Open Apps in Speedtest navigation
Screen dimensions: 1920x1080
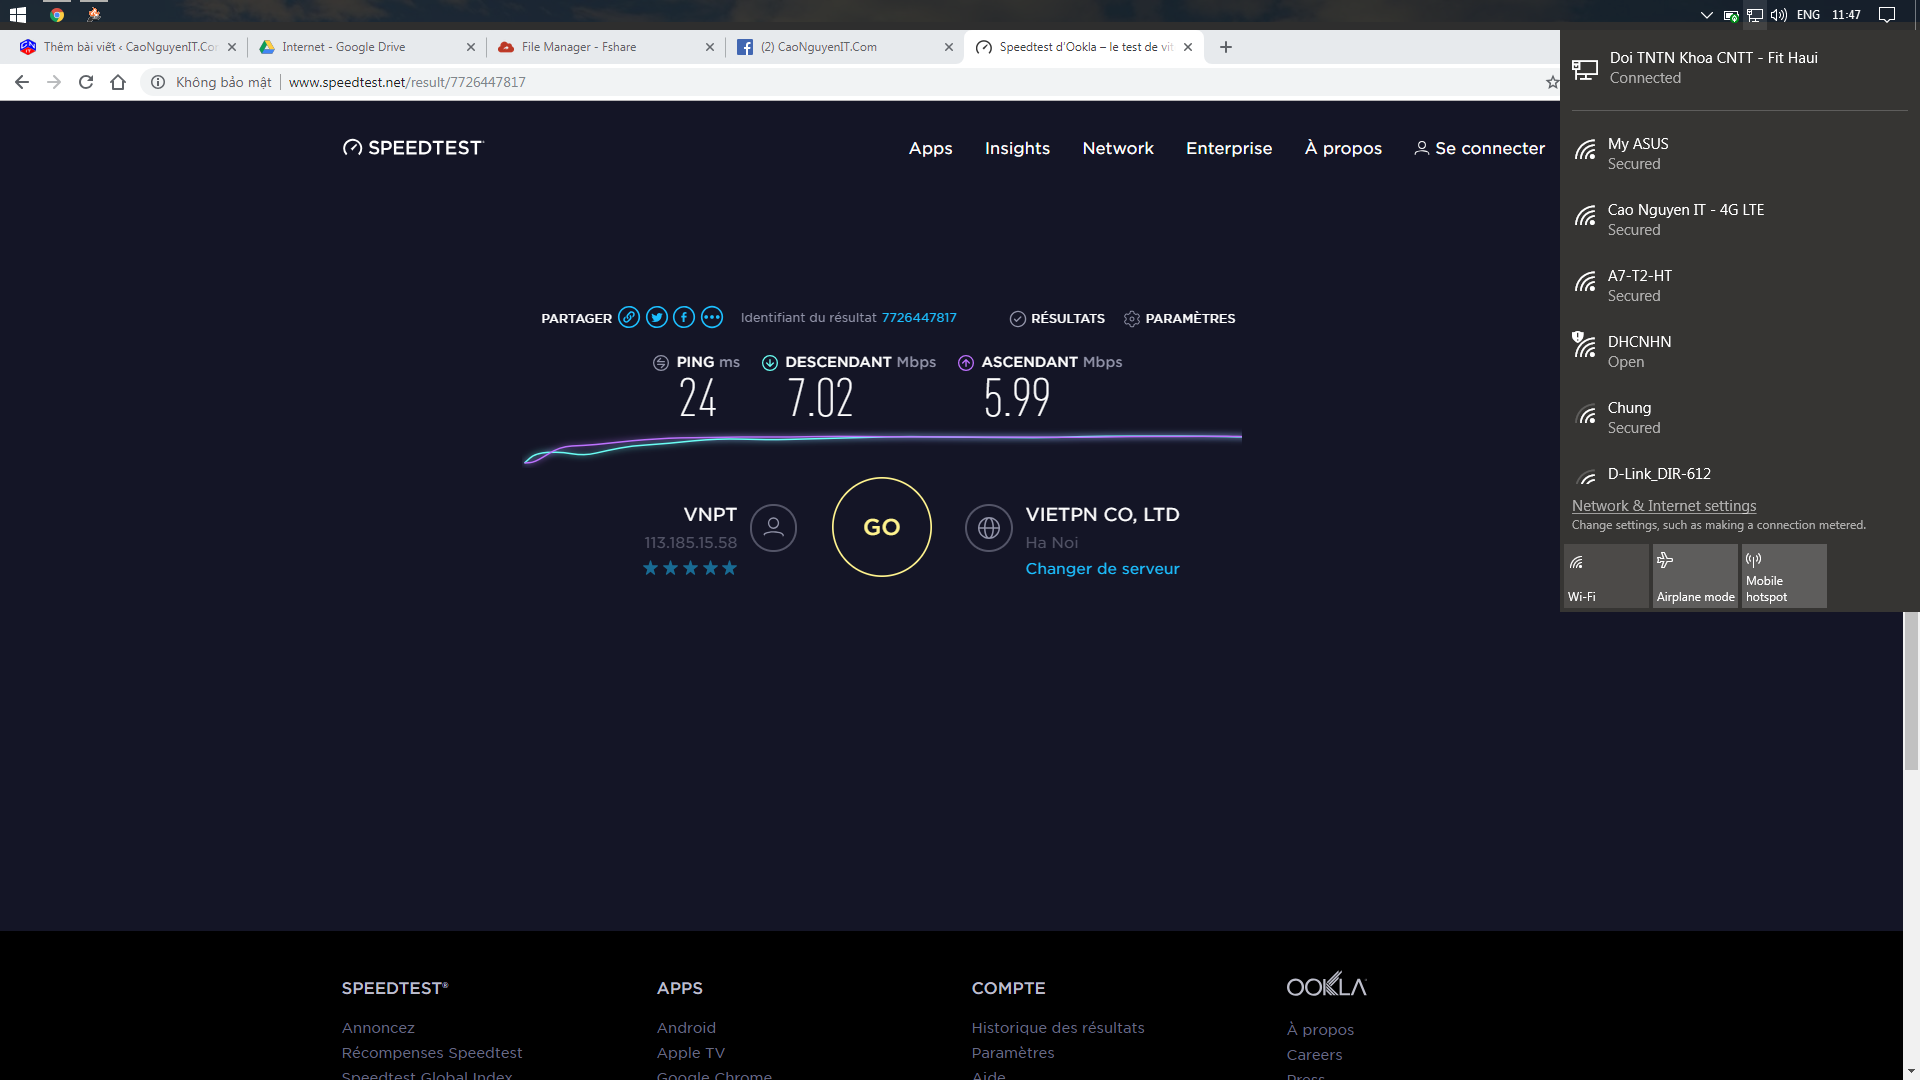click(930, 148)
